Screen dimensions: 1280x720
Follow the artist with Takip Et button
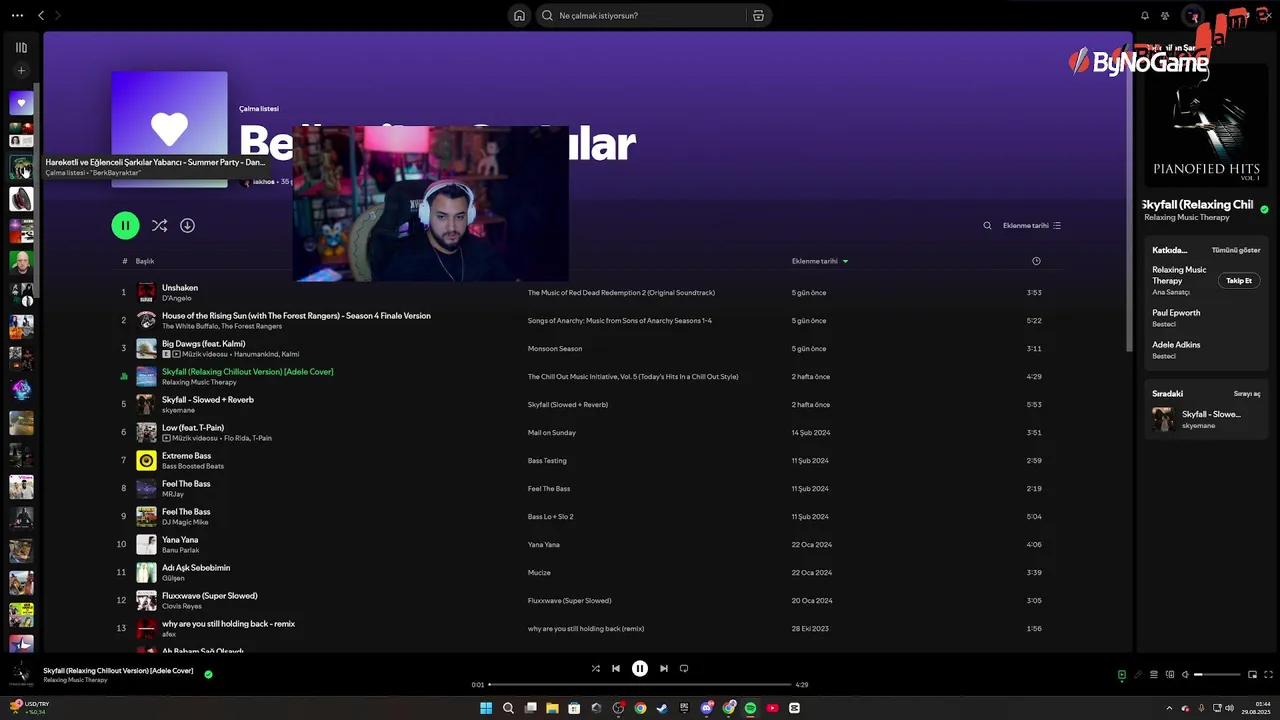pos(1239,281)
